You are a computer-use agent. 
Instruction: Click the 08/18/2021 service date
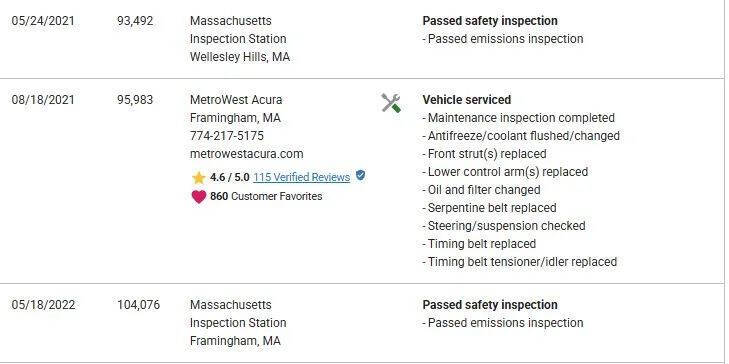coord(43,100)
